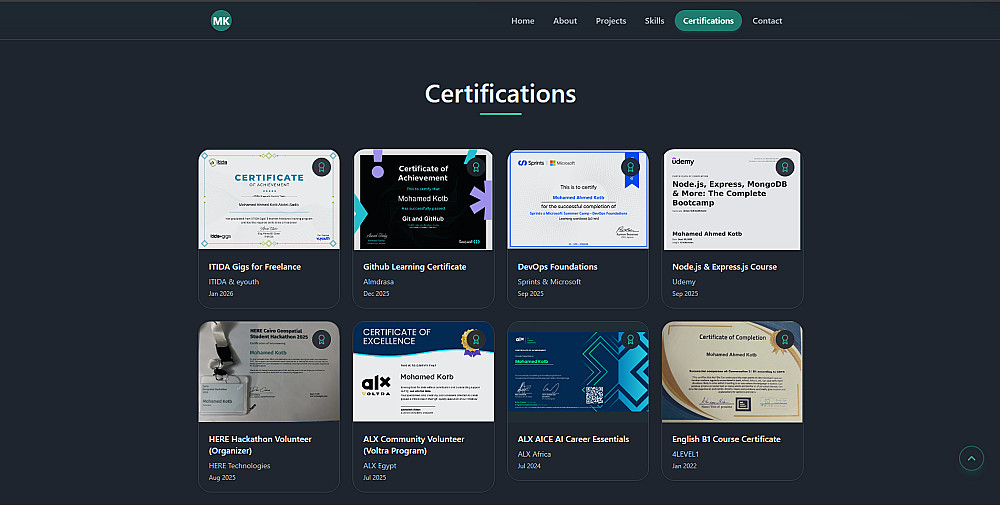Click the badge icon on English B1 card
This screenshot has height=505, width=1000.
pyautogui.click(x=784, y=339)
